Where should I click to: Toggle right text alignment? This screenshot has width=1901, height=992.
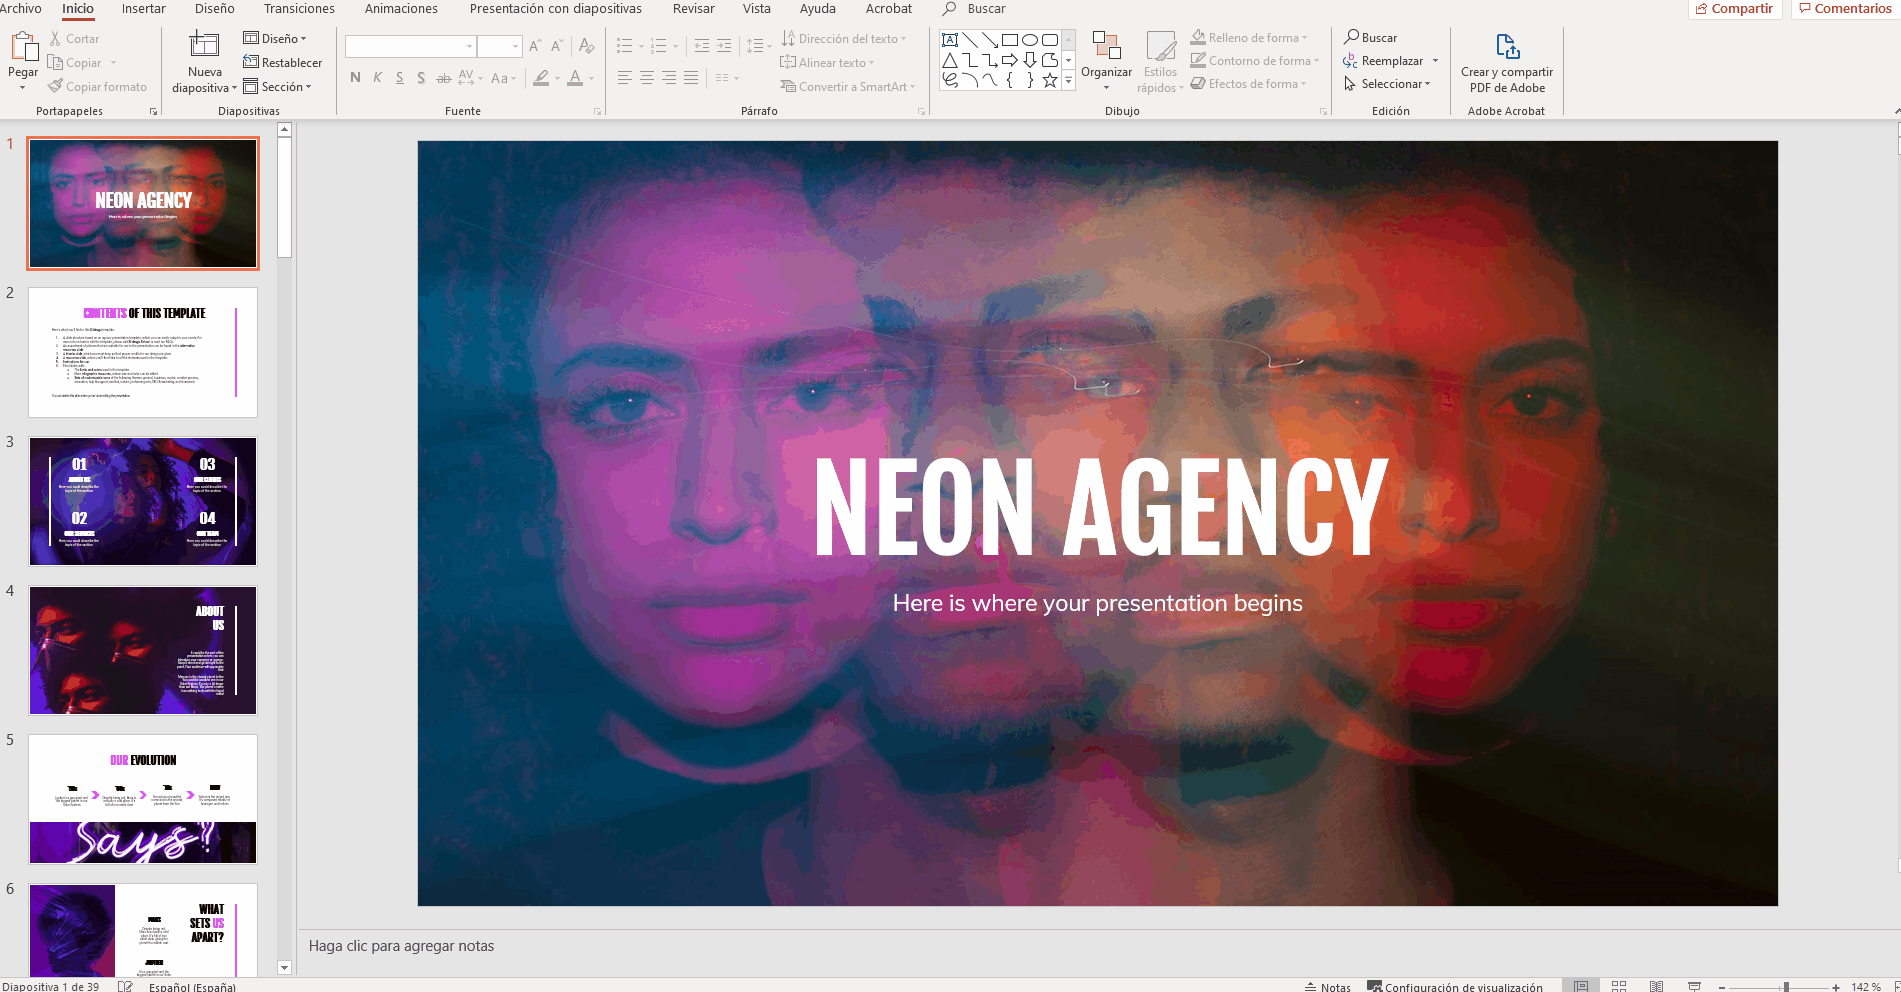pos(669,78)
